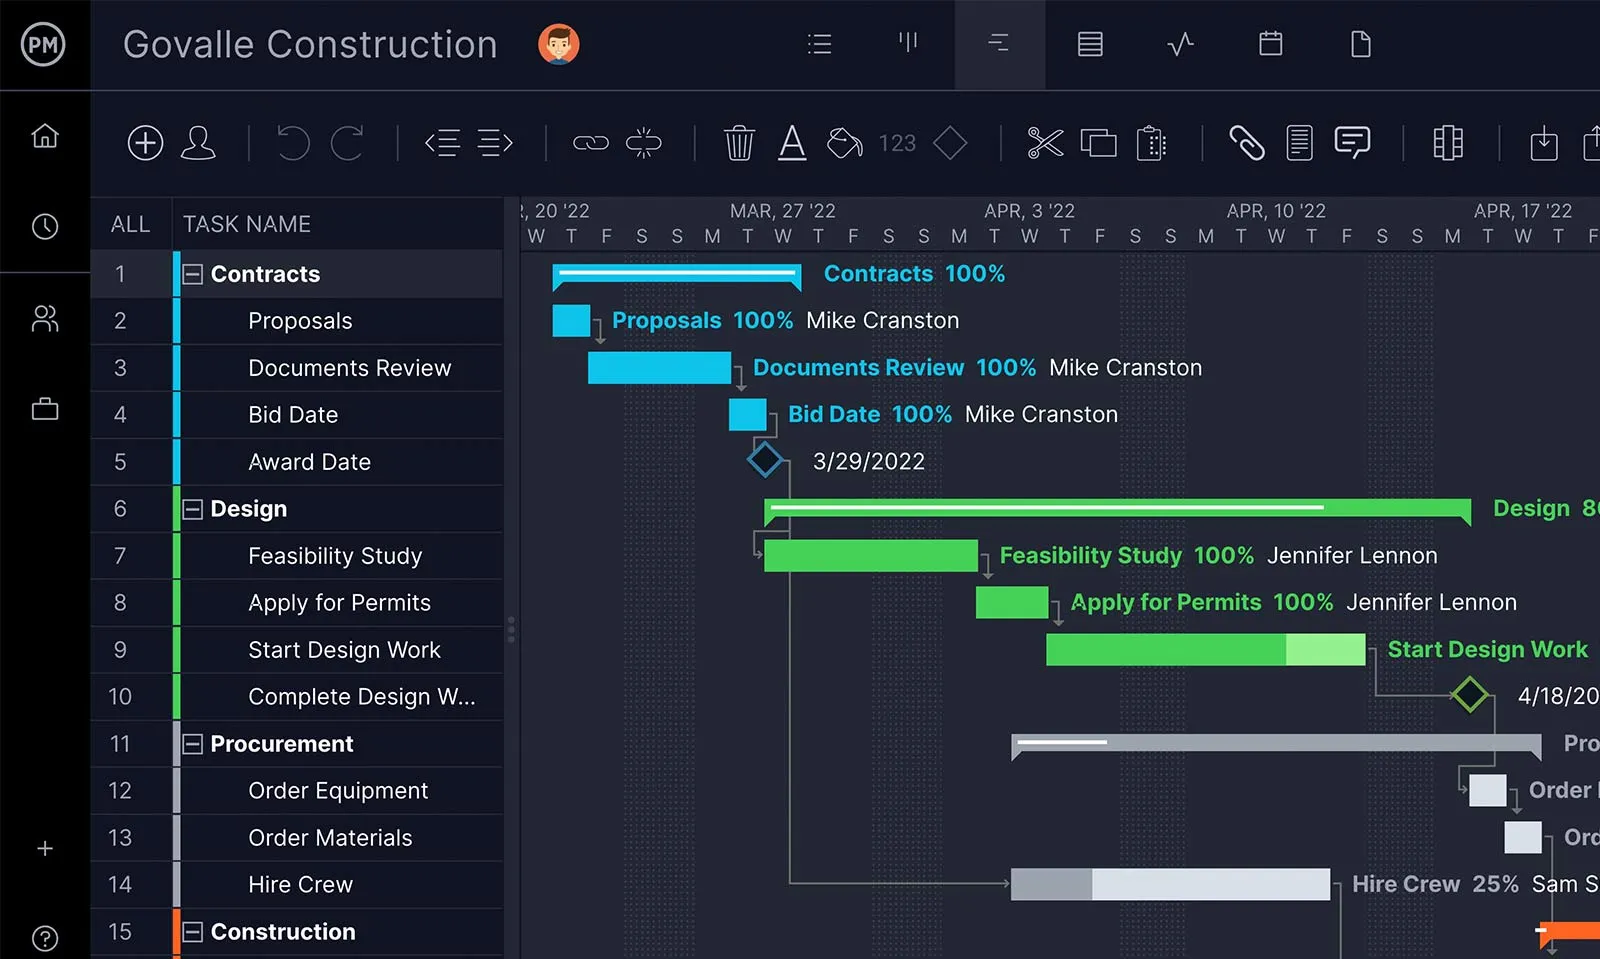Click the profile avatar next to project name
1600x959 pixels.
559,44
